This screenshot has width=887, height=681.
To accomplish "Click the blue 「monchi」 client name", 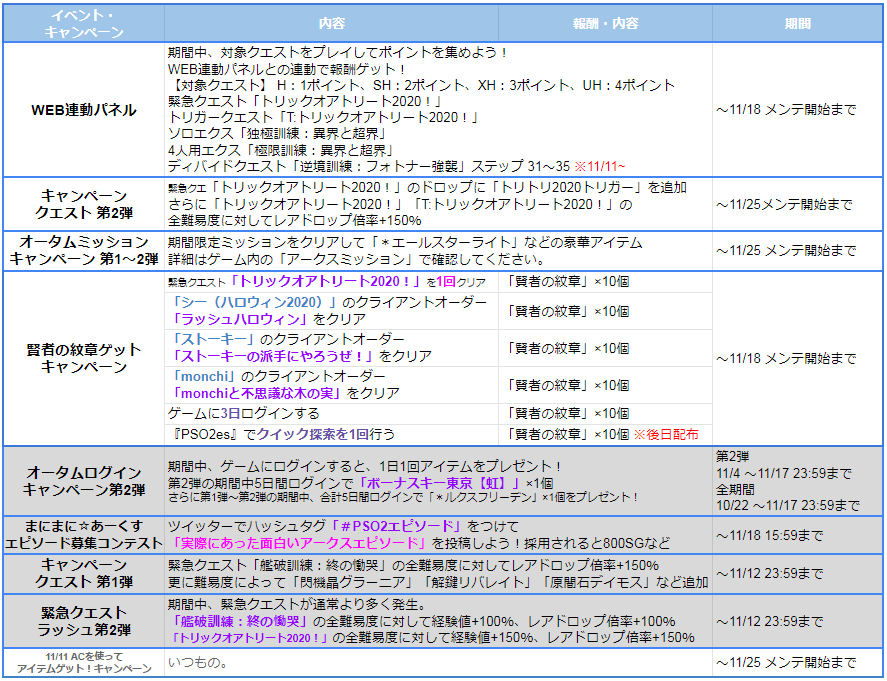I will [204, 376].
